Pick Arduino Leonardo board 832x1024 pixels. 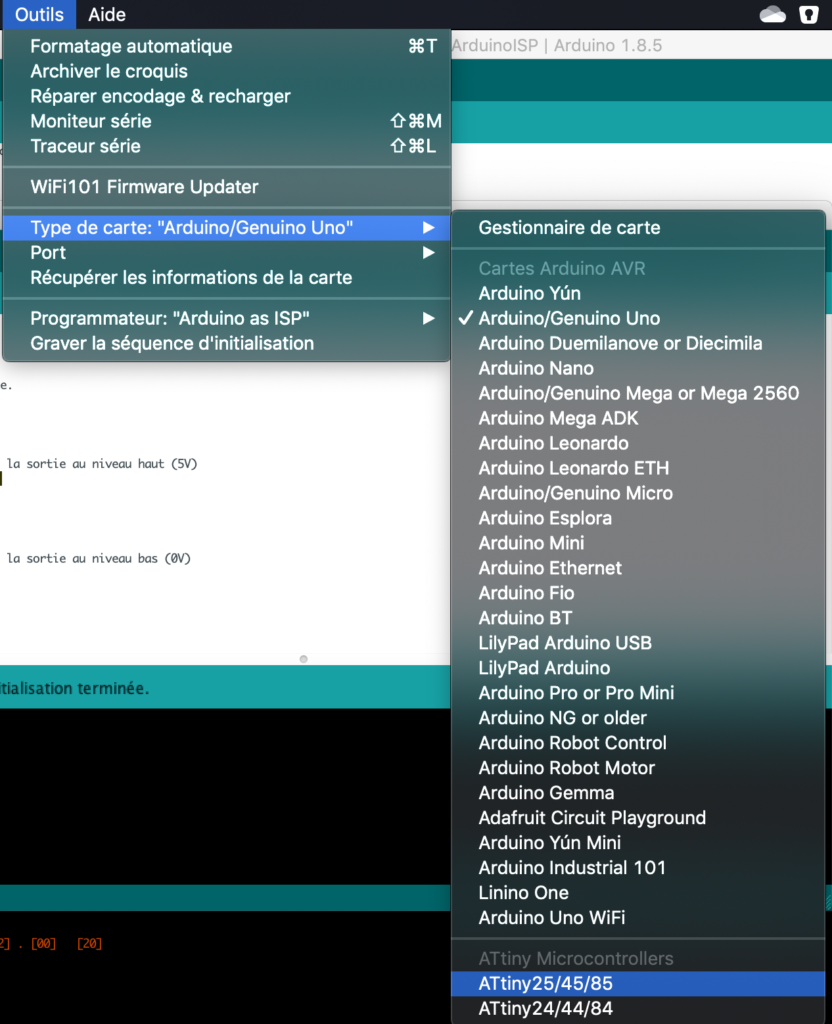pyautogui.click(x=553, y=443)
